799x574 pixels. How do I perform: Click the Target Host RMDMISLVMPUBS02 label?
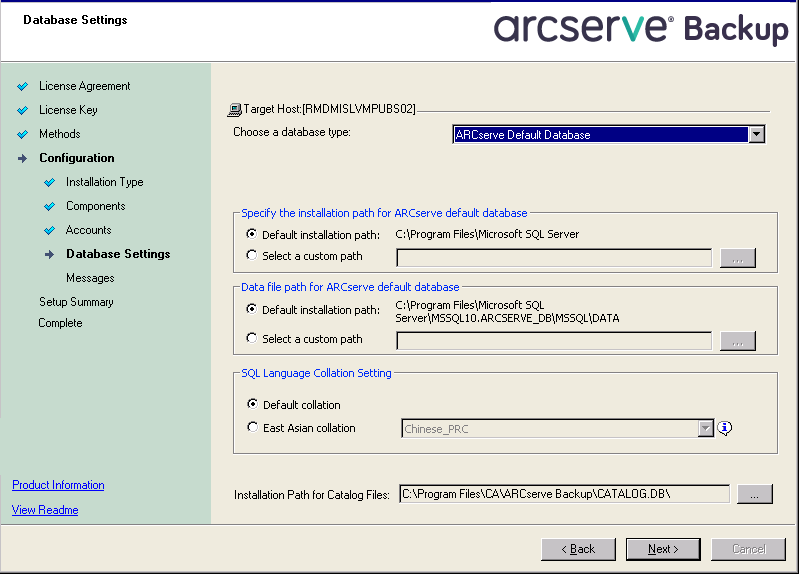coord(330,109)
